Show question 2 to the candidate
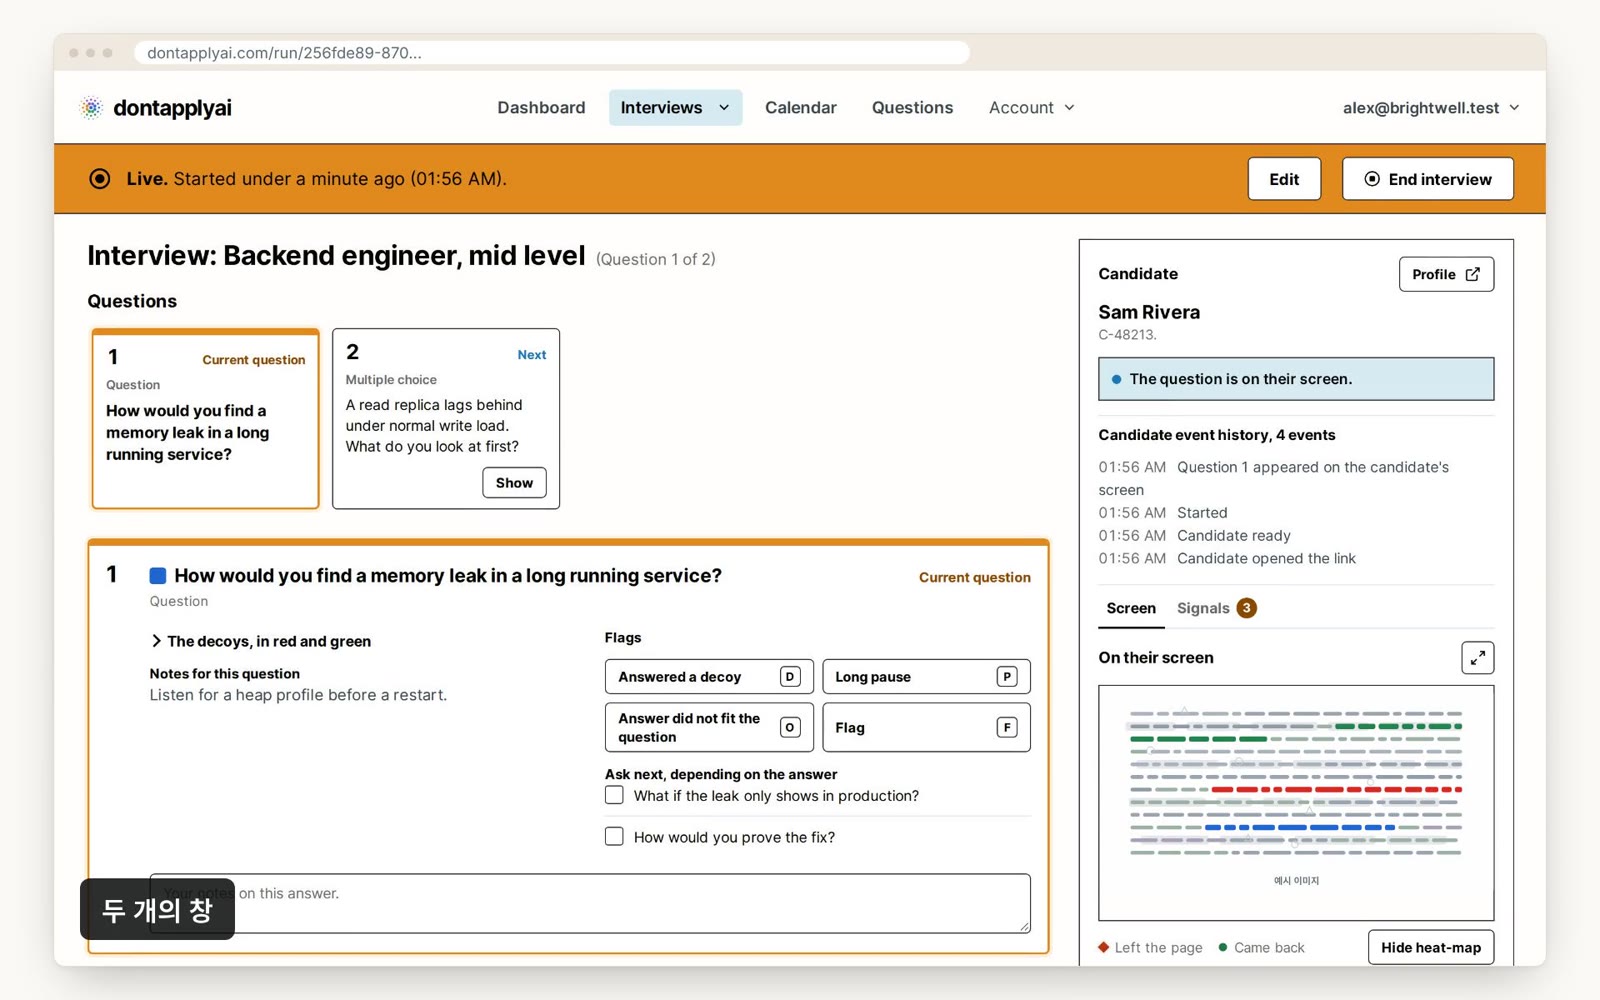 [514, 483]
